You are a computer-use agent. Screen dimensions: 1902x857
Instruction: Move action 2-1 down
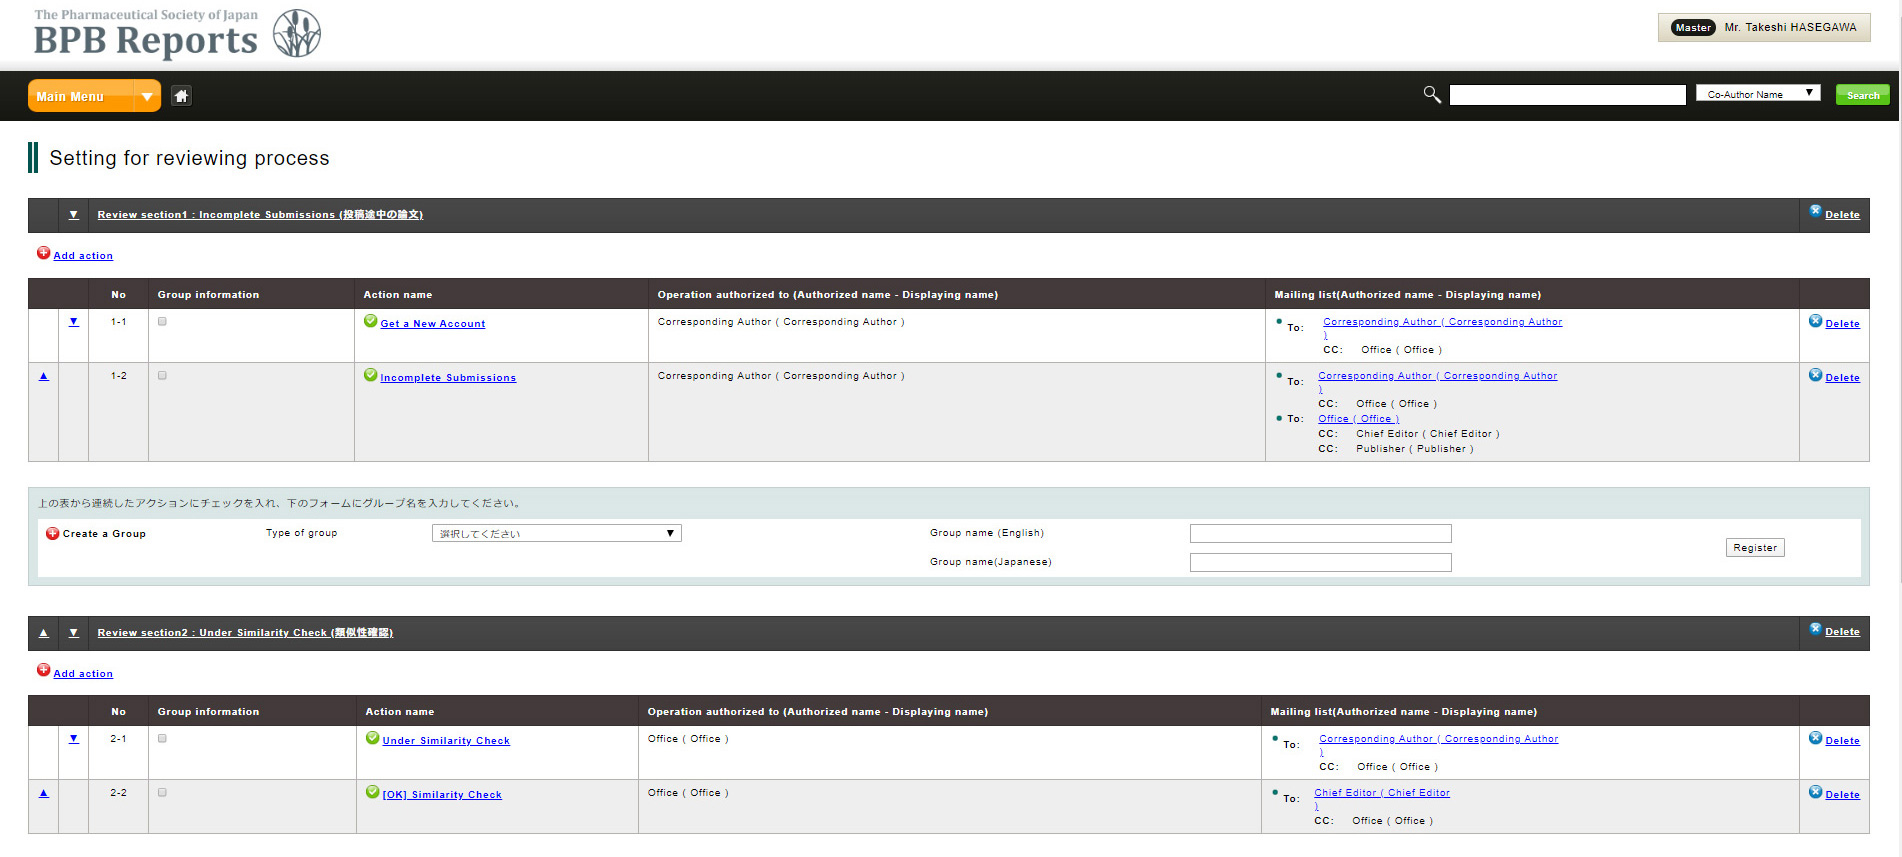(73, 739)
